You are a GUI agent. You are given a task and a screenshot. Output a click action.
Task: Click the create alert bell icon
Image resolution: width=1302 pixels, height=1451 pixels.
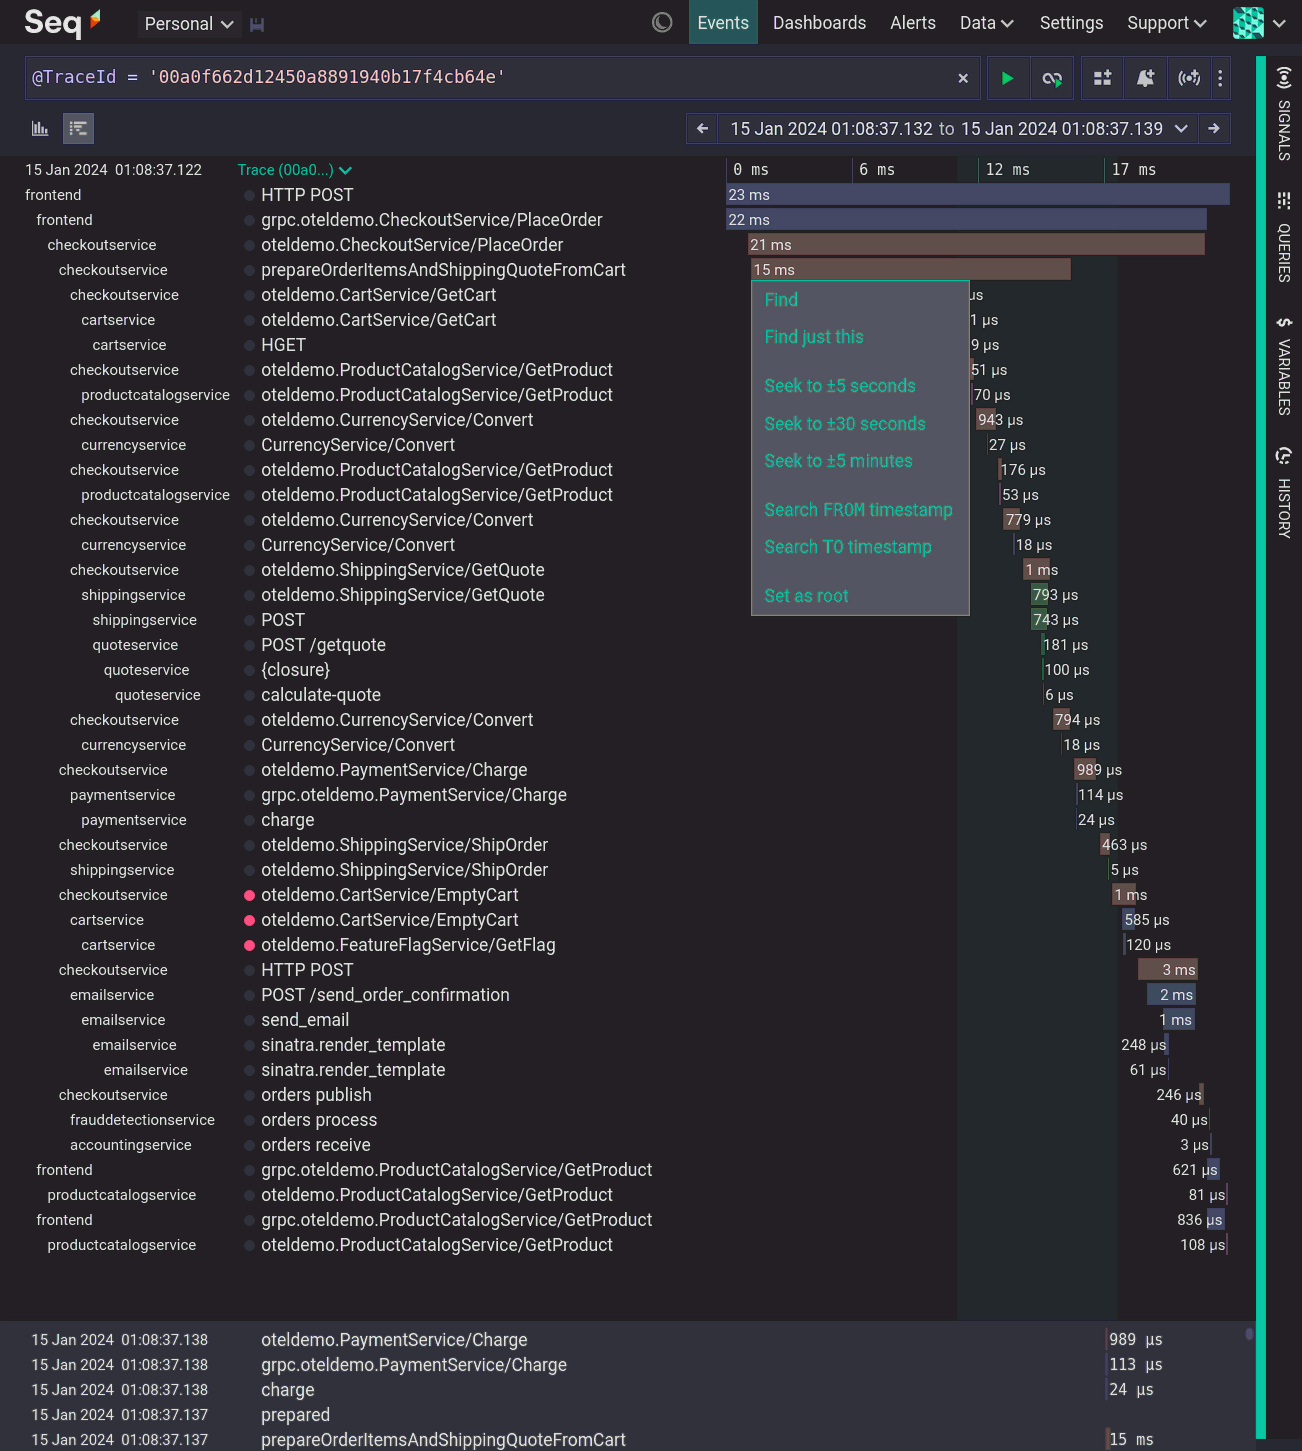[1145, 78]
